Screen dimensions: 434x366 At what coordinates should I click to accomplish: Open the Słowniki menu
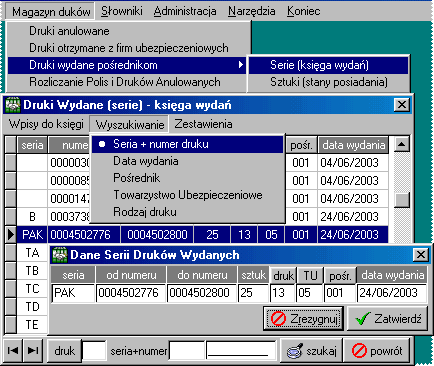tap(122, 11)
